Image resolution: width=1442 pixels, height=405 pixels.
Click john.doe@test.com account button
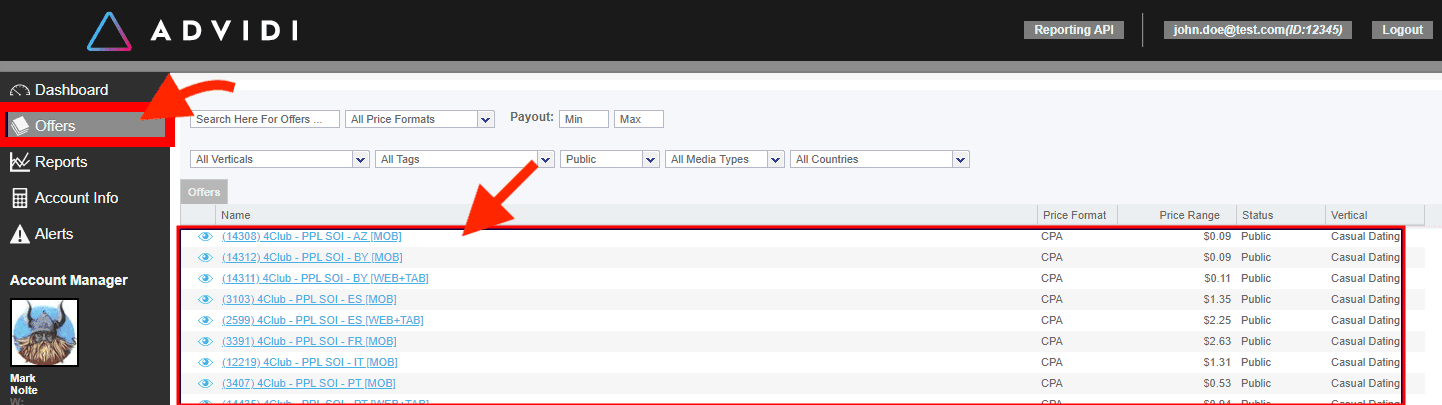pyautogui.click(x=1257, y=30)
